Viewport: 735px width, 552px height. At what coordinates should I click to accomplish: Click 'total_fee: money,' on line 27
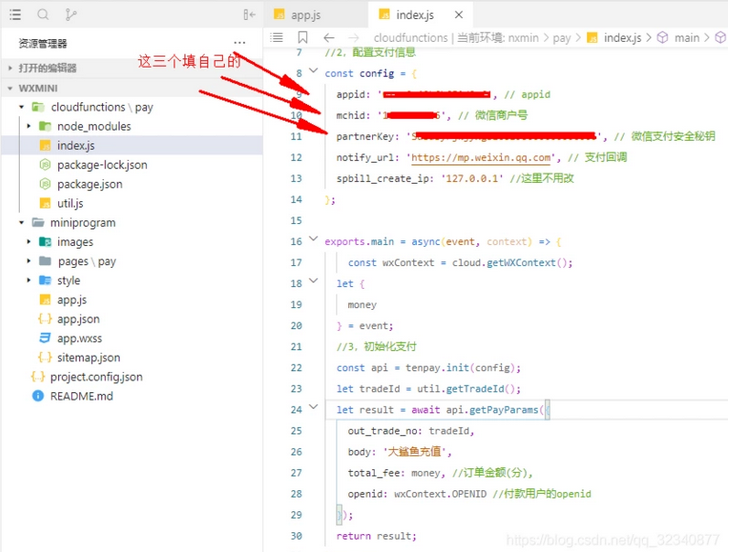click(397, 473)
